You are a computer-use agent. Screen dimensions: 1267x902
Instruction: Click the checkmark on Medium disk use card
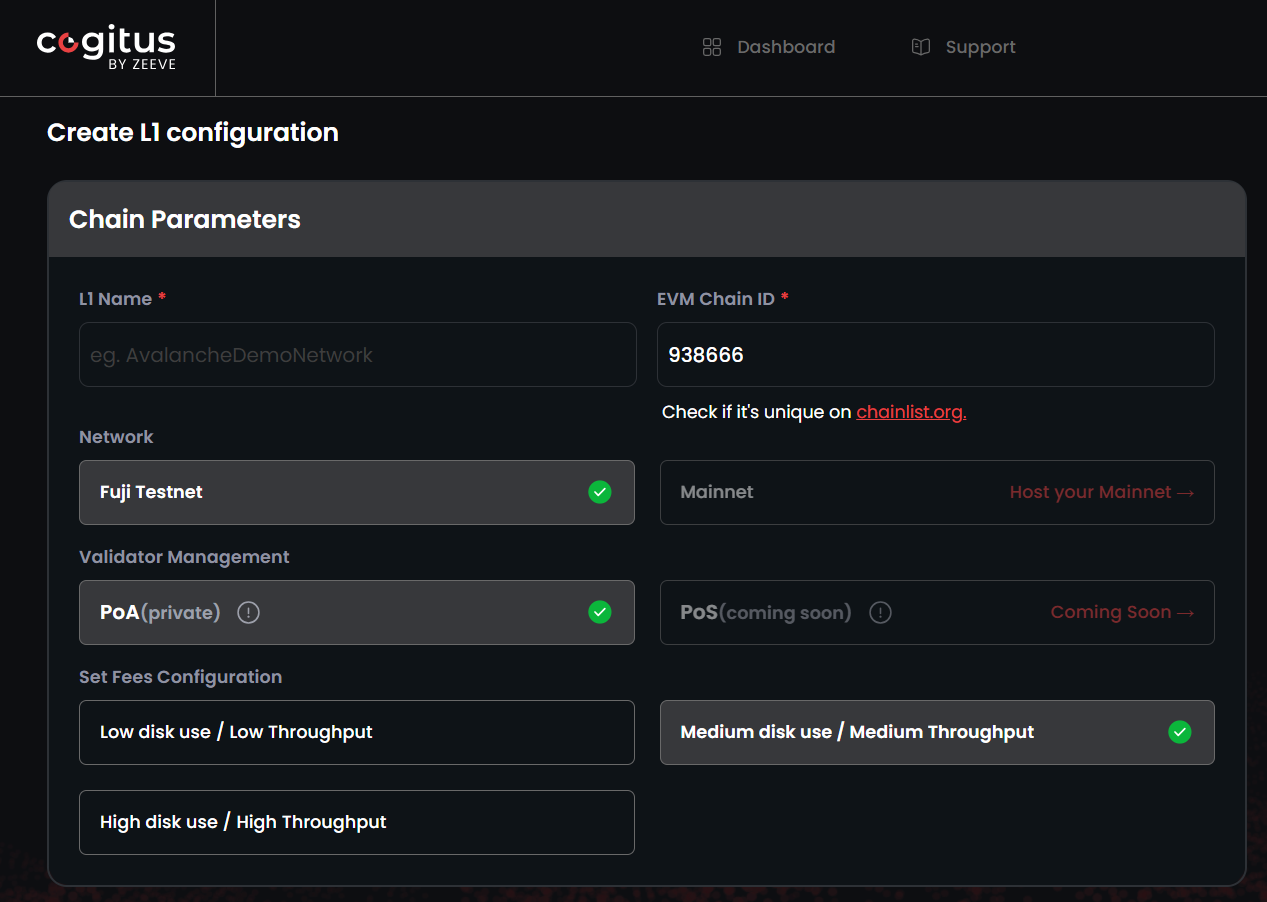(1179, 732)
